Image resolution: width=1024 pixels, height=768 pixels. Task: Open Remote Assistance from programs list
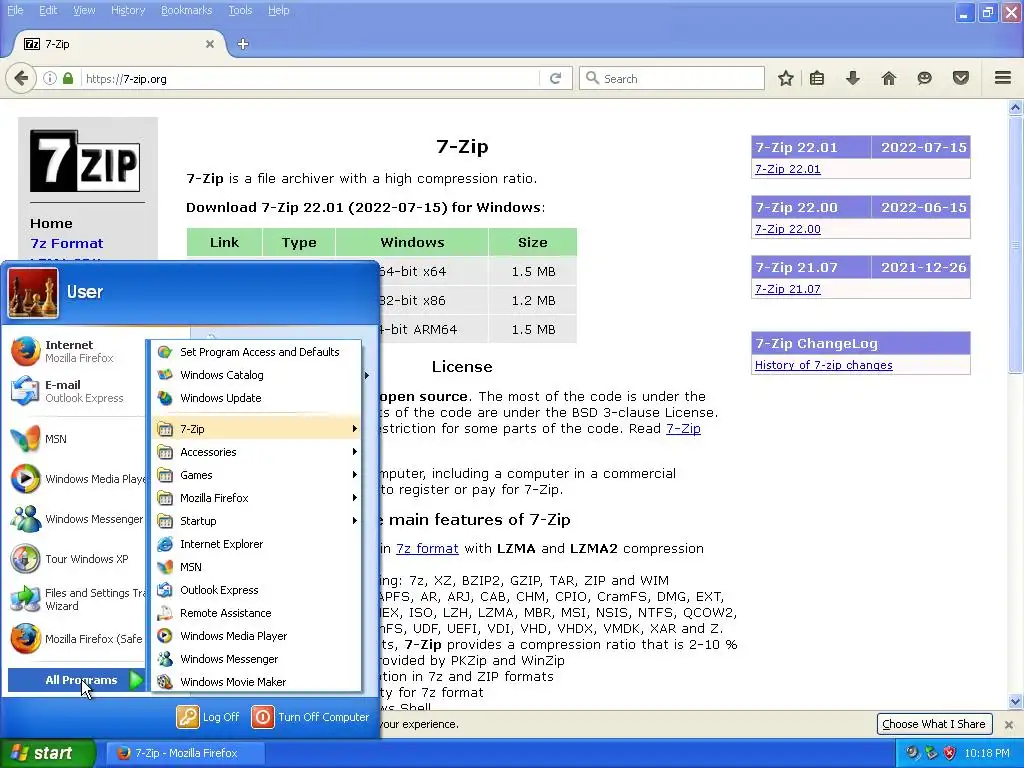[256, 613]
